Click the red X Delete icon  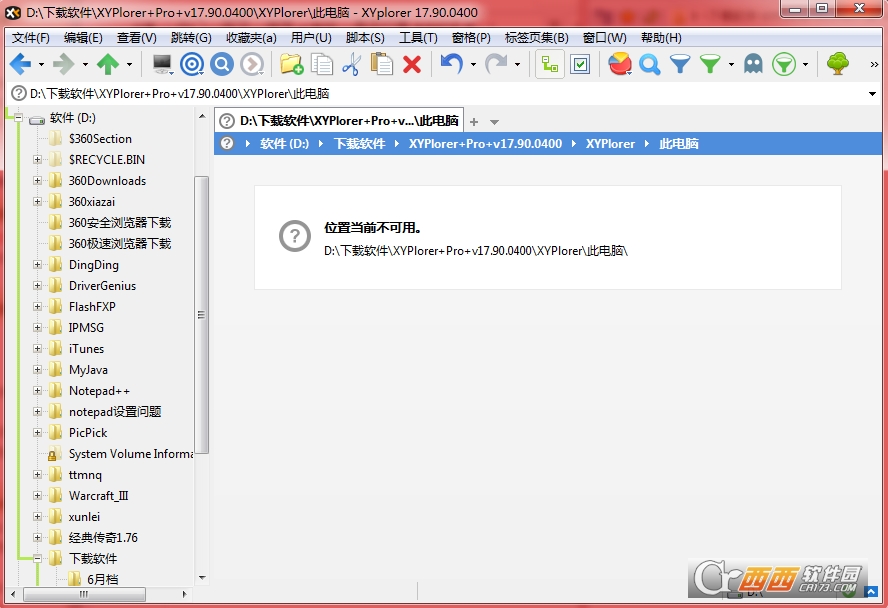(x=412, y=64)
